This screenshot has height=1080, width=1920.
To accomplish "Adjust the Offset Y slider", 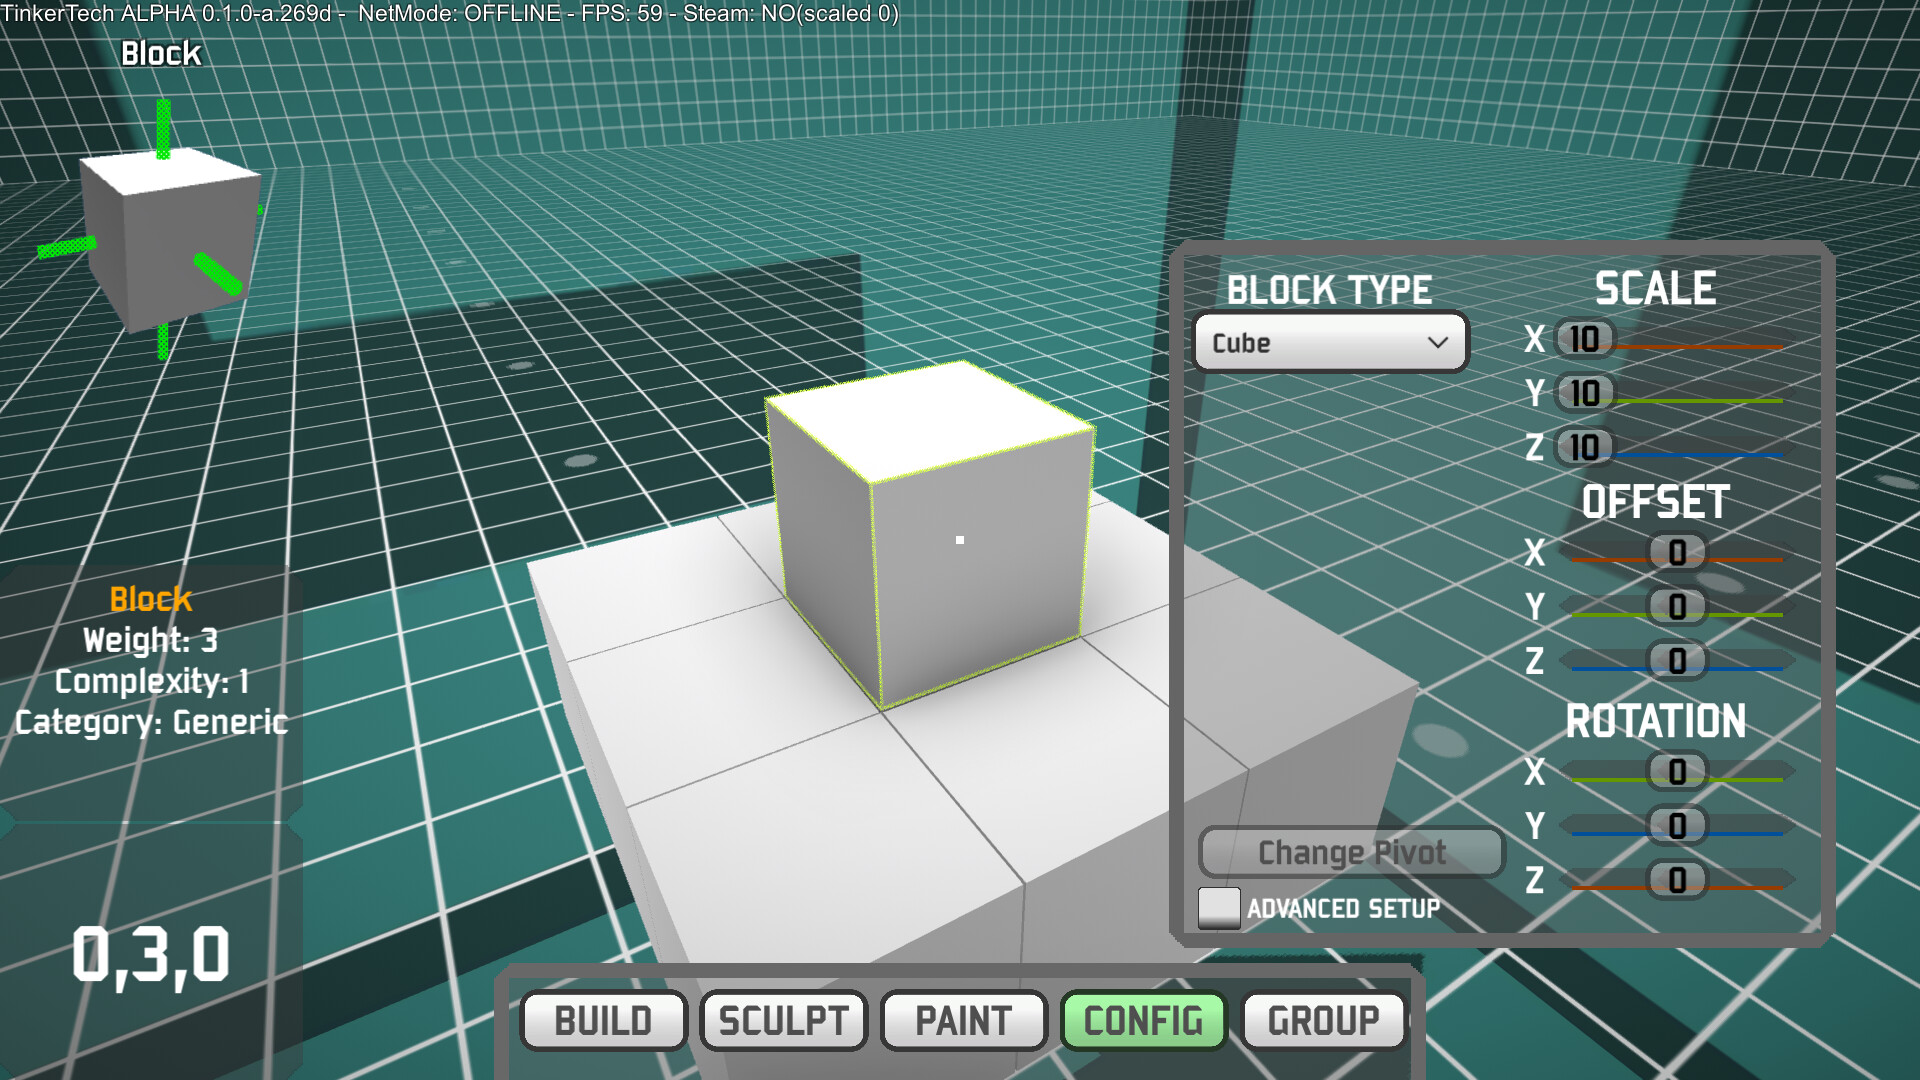I will (x=1677, y=608).
